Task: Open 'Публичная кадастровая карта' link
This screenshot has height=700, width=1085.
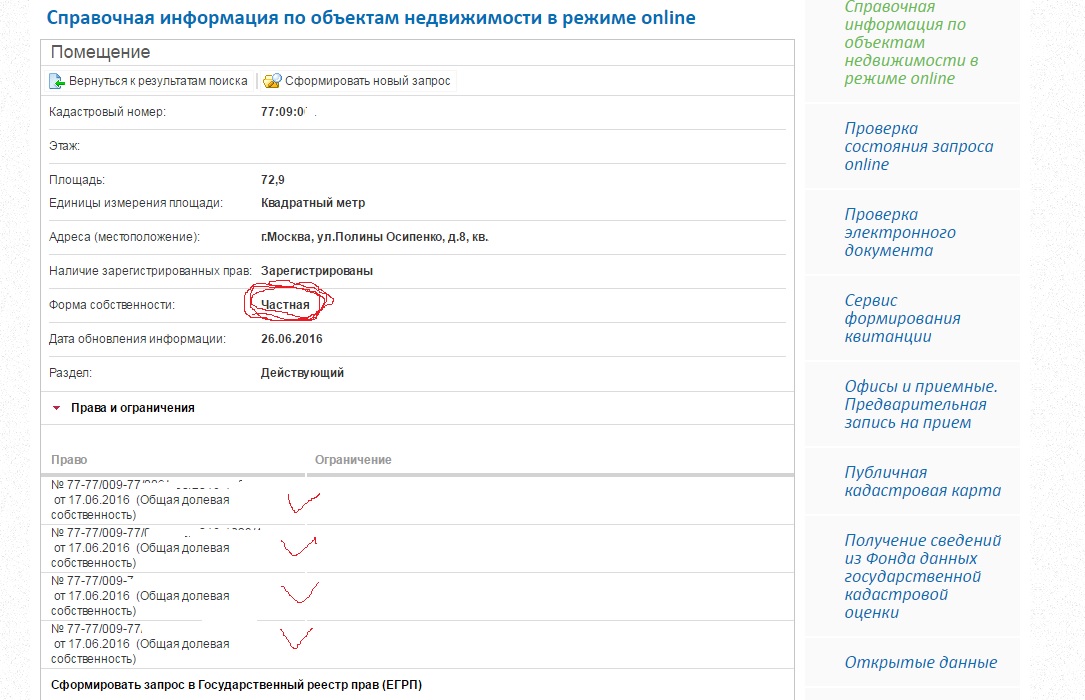Action: (x=922, y=481)
